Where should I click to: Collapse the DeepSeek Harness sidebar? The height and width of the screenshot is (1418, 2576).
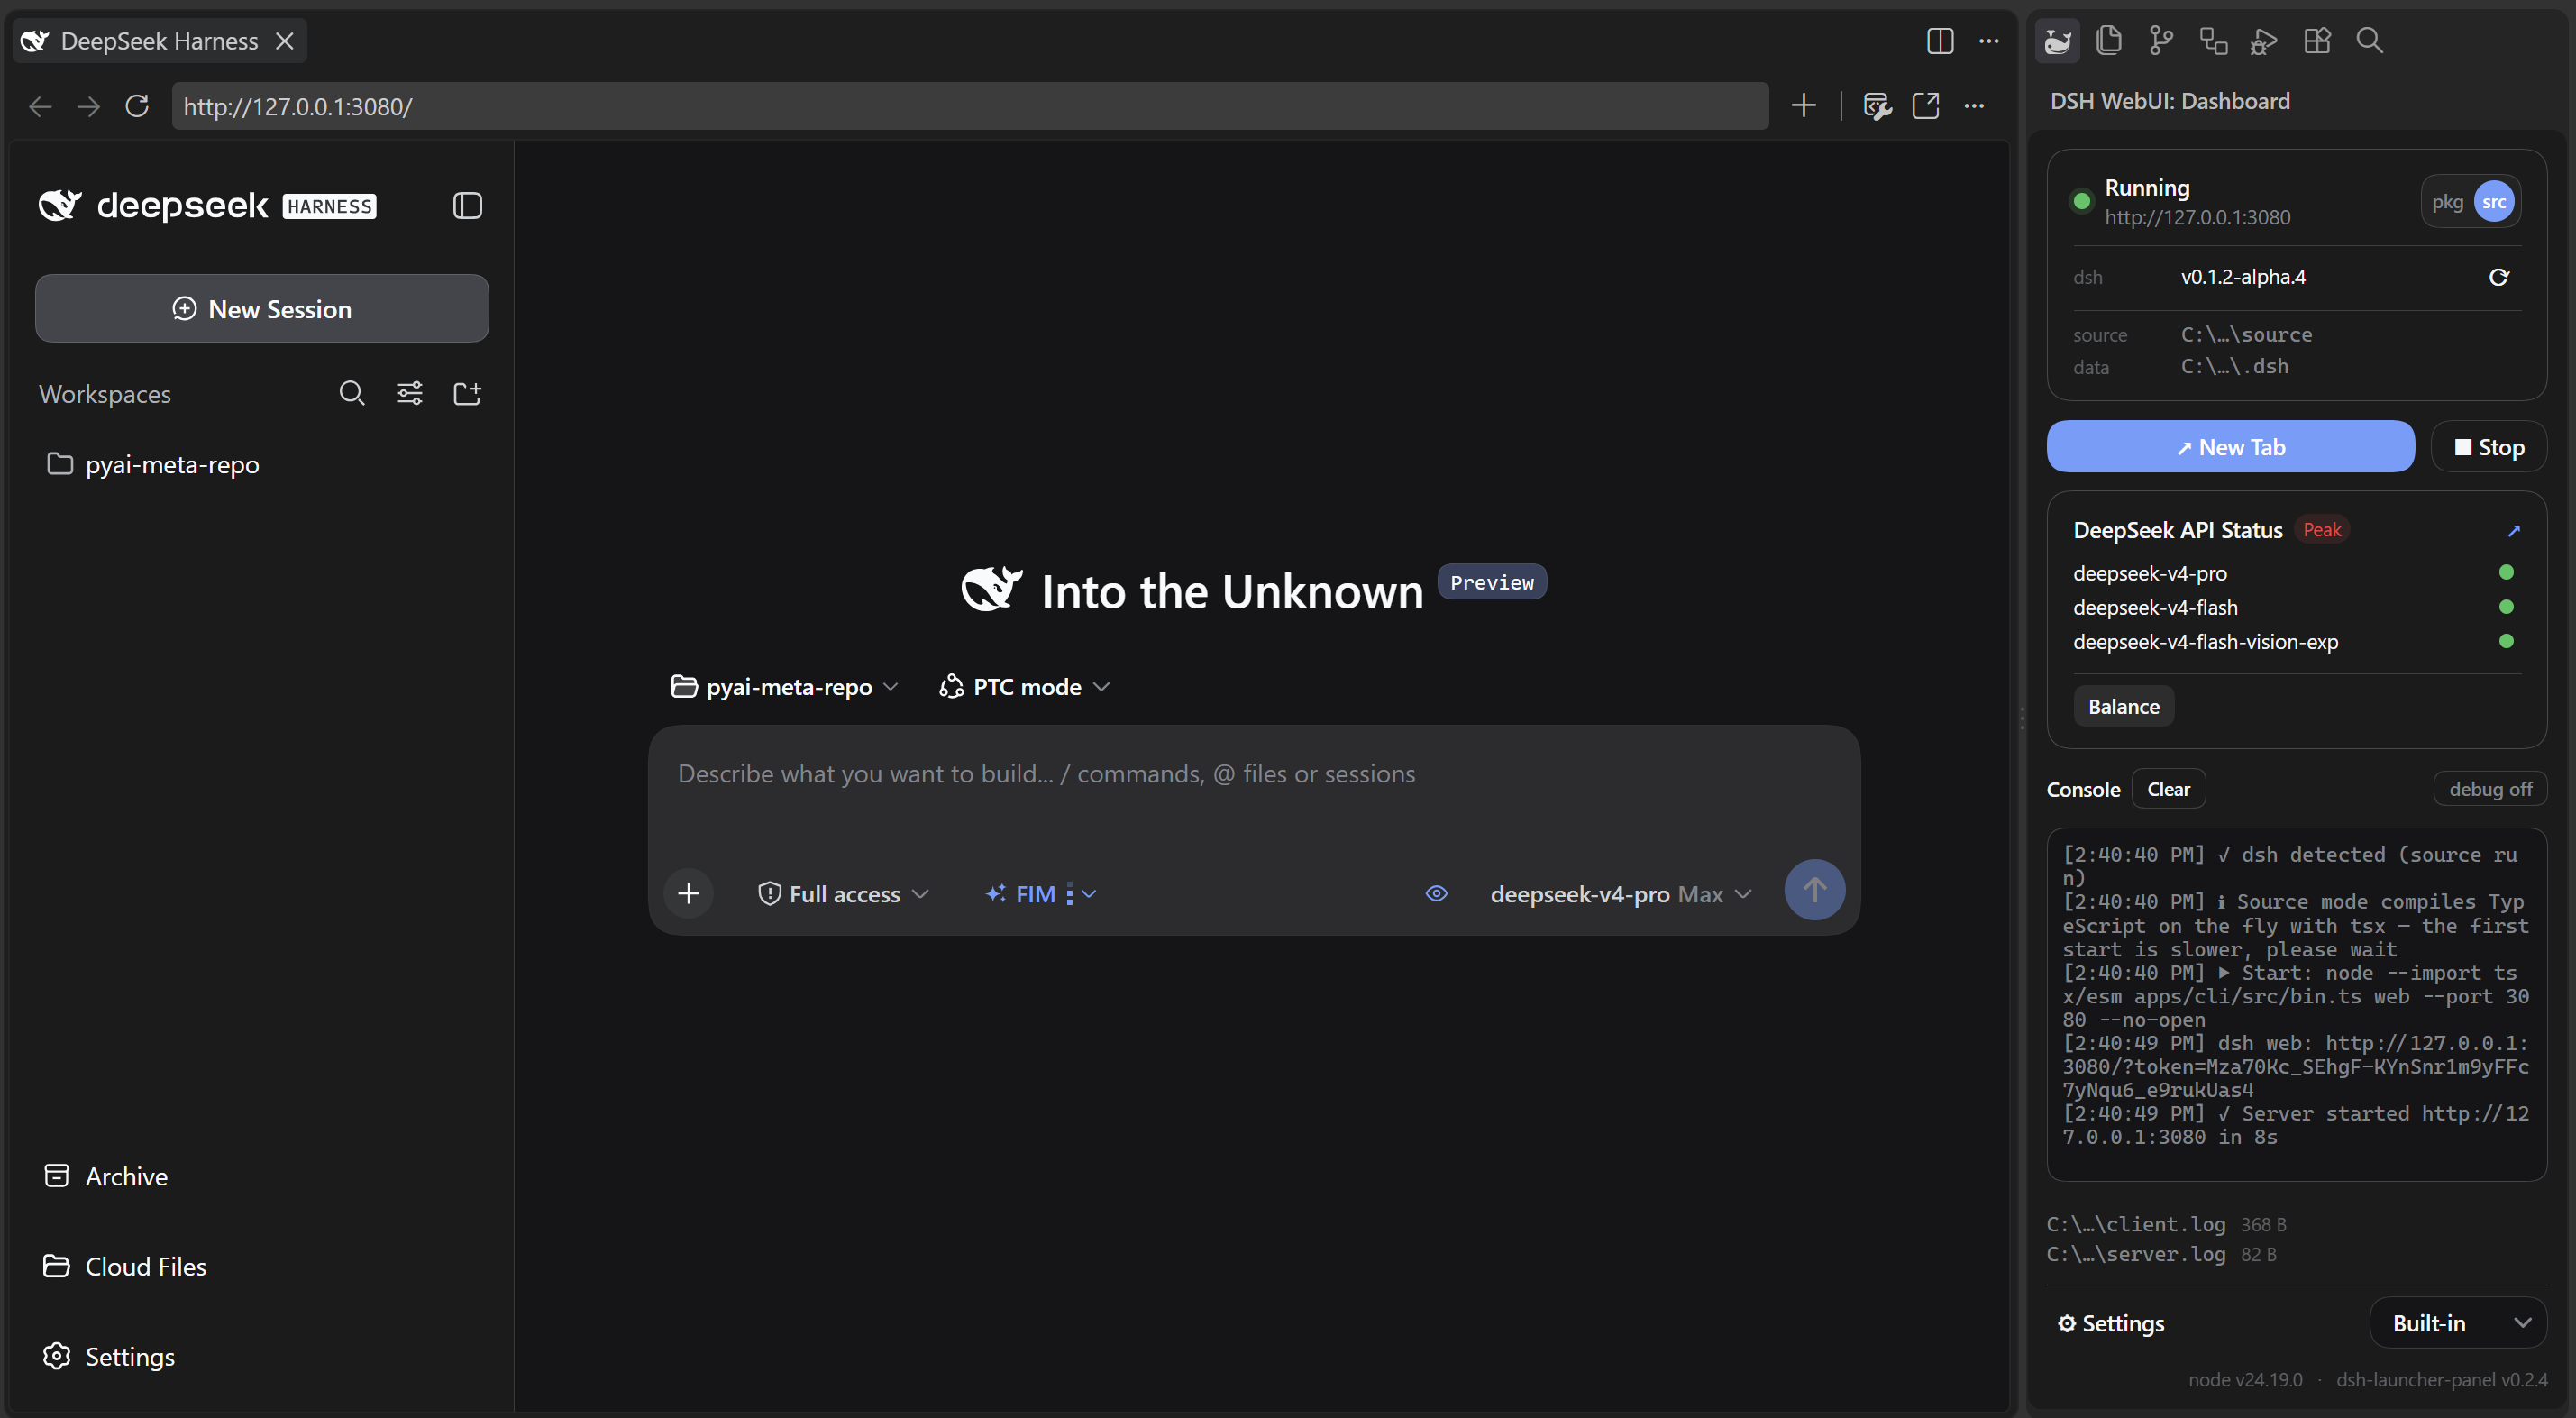pyautogui.click(x=467, y=206)
